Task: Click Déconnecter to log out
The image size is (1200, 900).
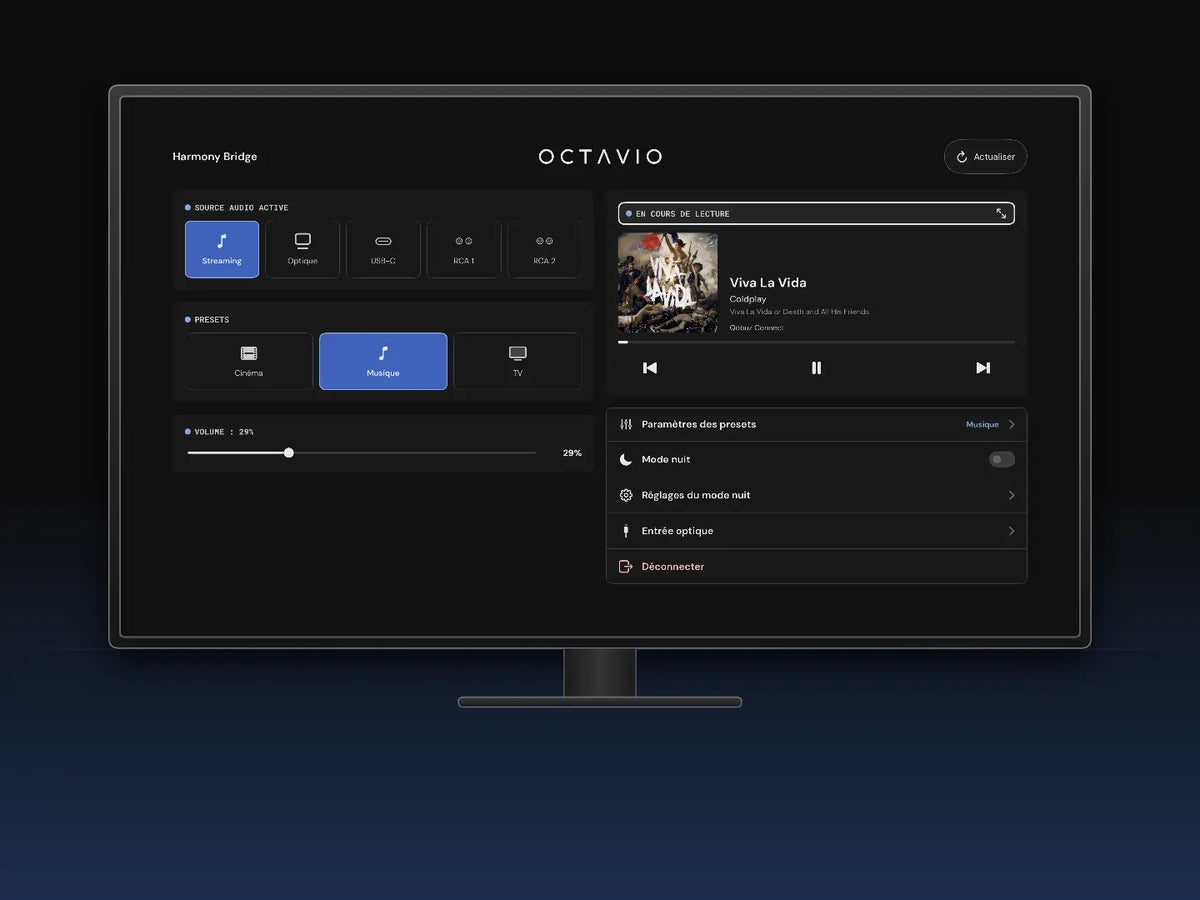Action: pos(816,566)
